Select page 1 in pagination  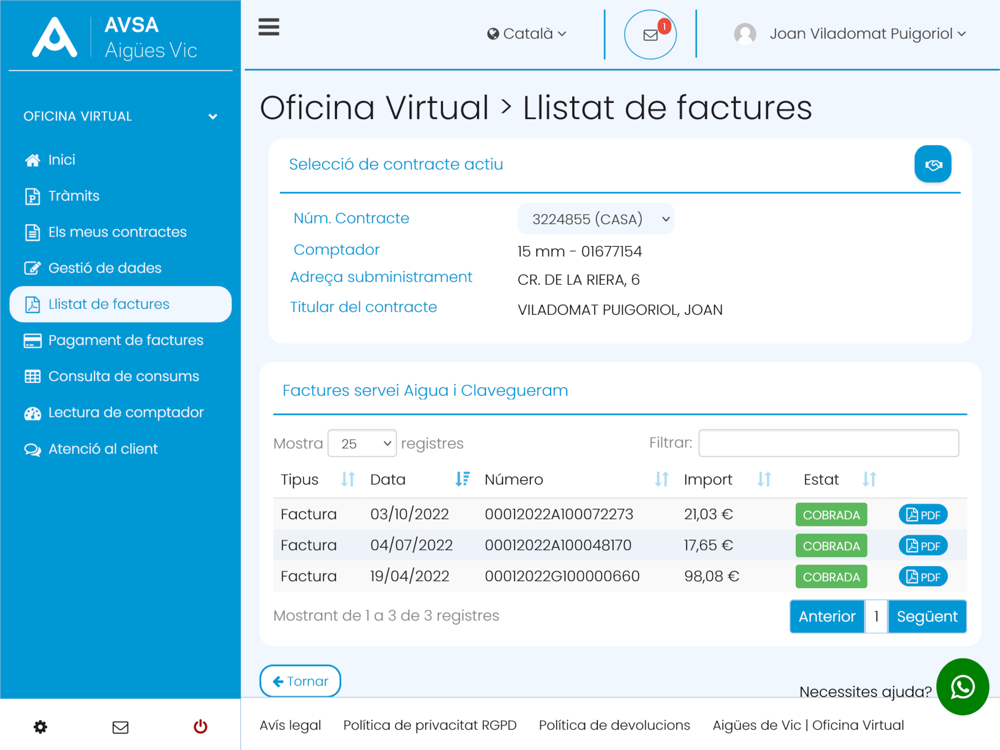pyautogui.click(x=876, y=616)
